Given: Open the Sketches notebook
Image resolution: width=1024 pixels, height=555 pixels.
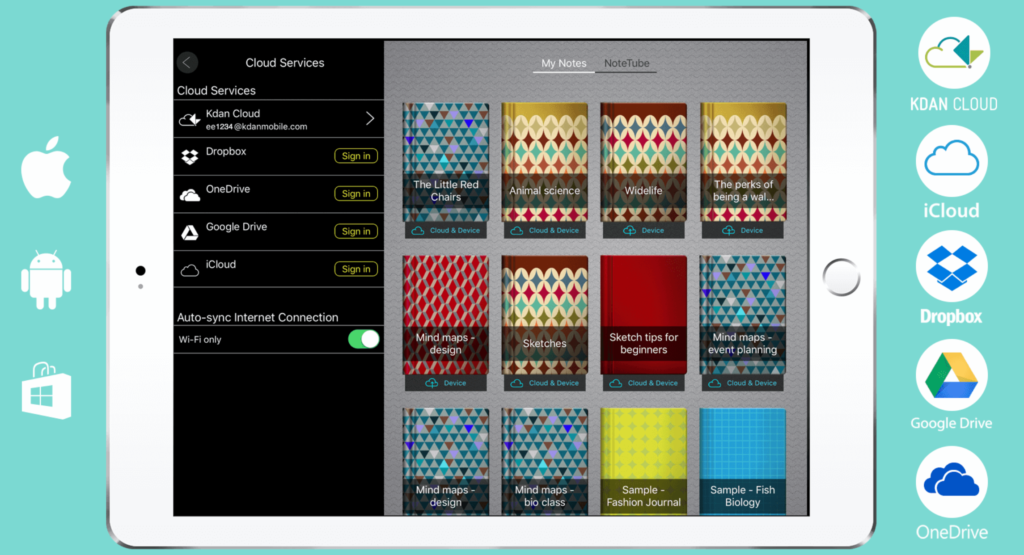Looking at the screenshot, I should pyautogui.click(x=545, y=315).
